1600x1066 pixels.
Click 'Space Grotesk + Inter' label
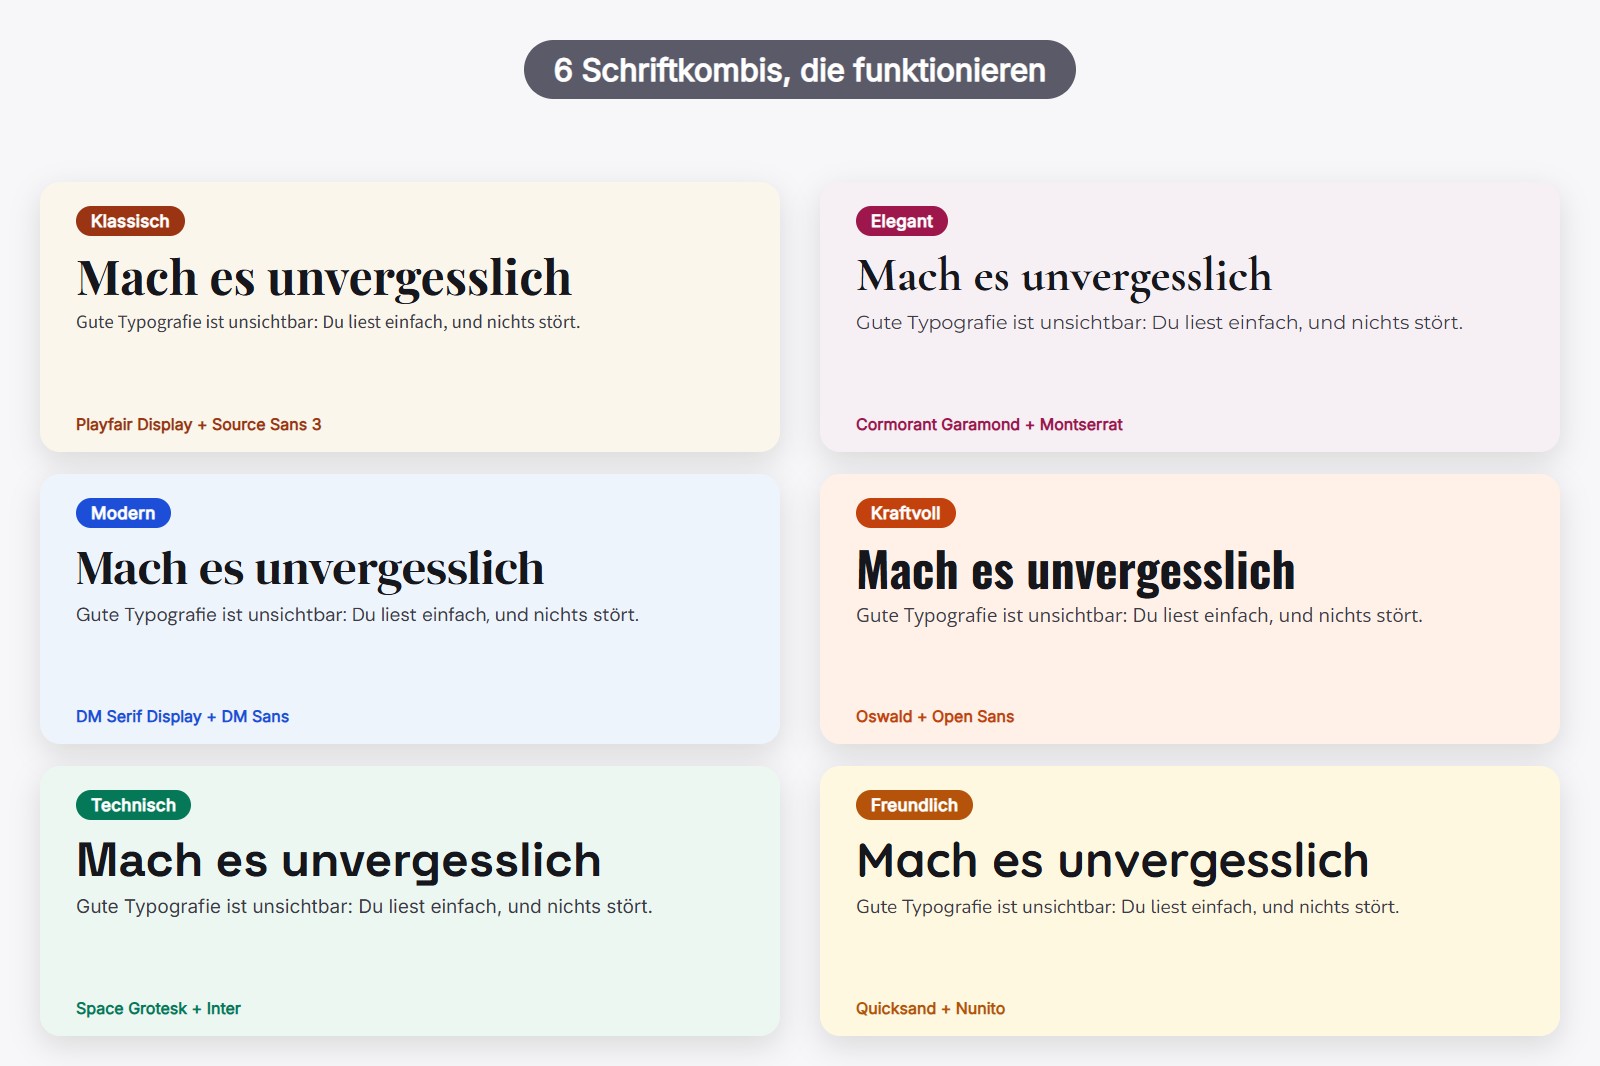158,1009
